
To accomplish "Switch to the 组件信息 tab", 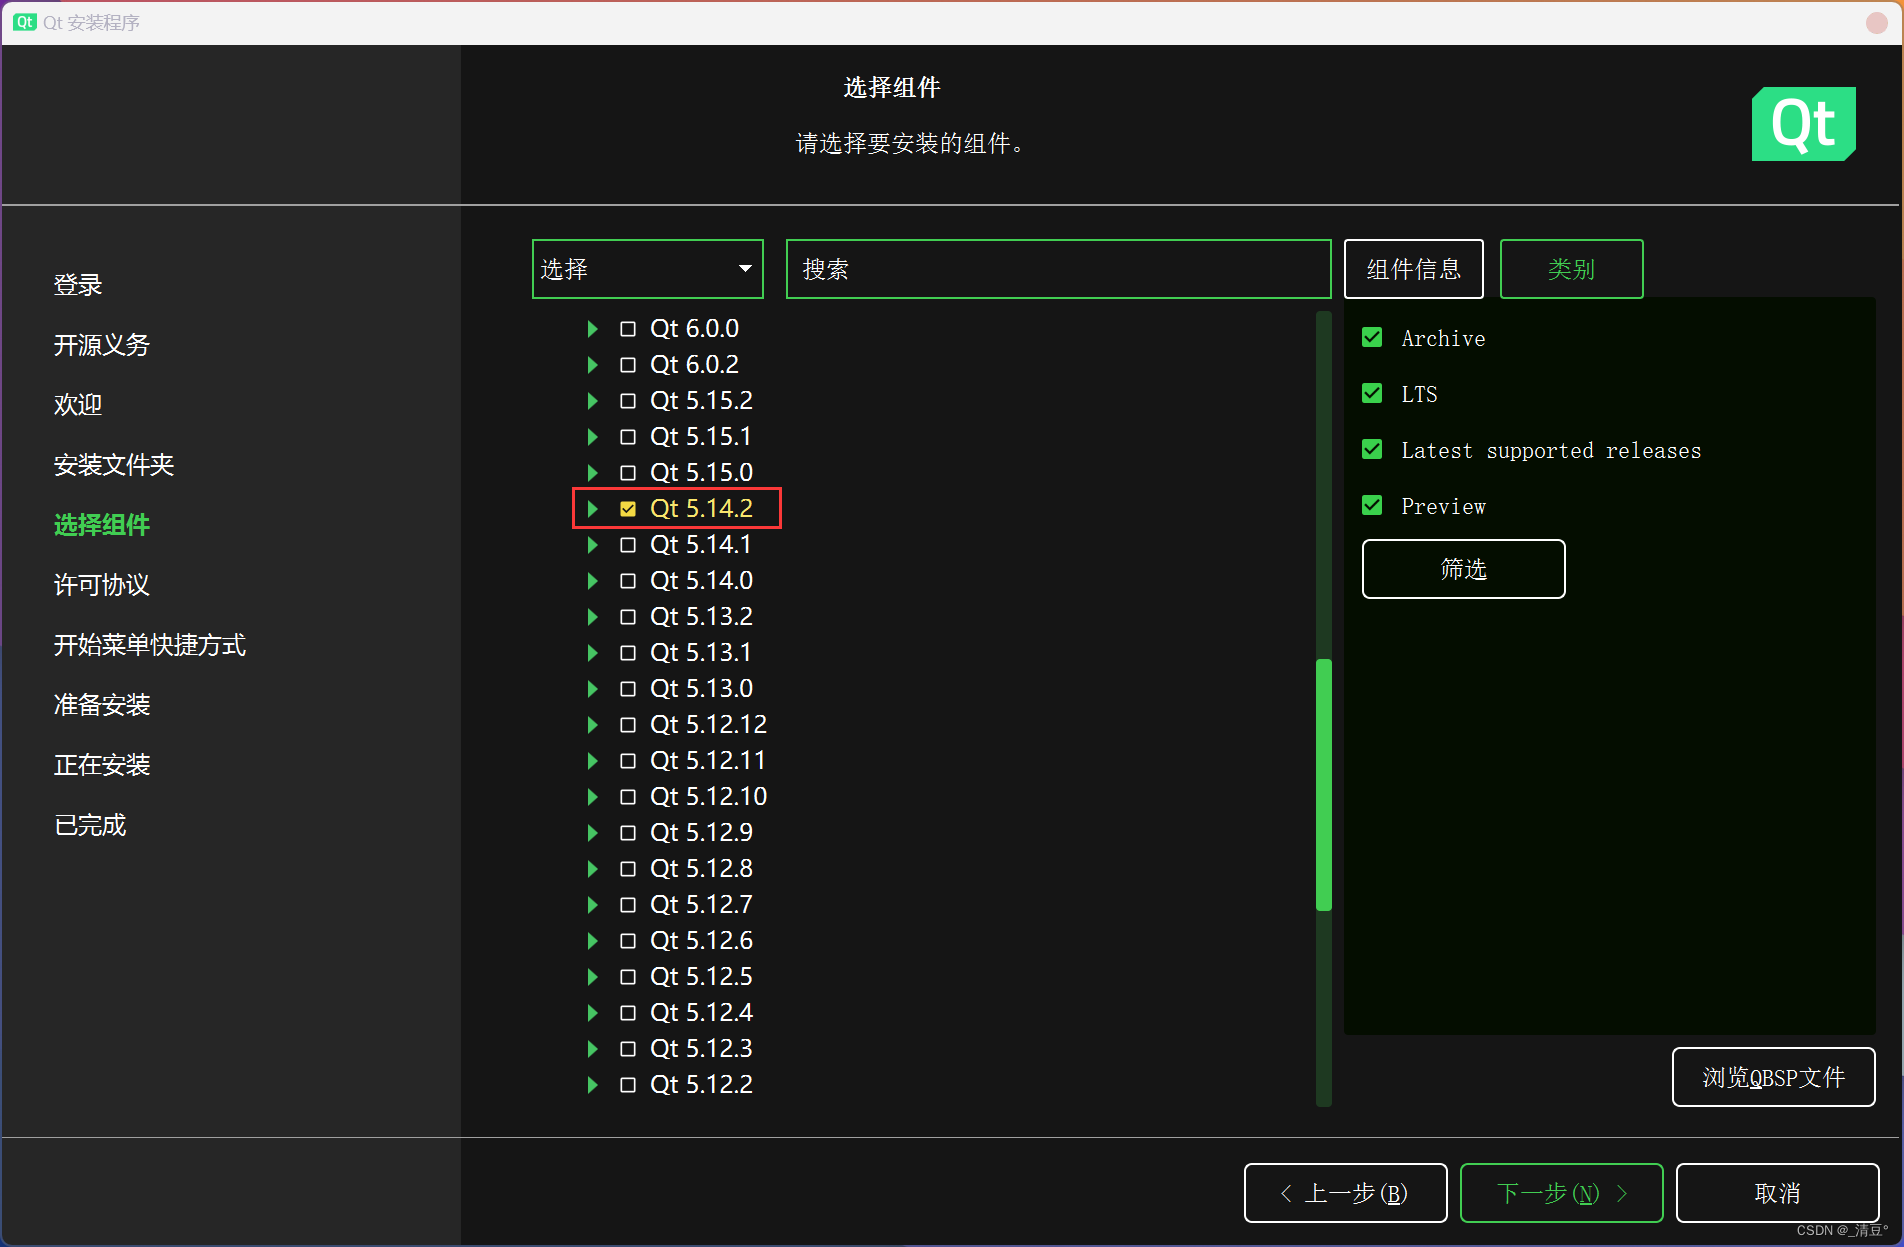I will click(1413, 269).
